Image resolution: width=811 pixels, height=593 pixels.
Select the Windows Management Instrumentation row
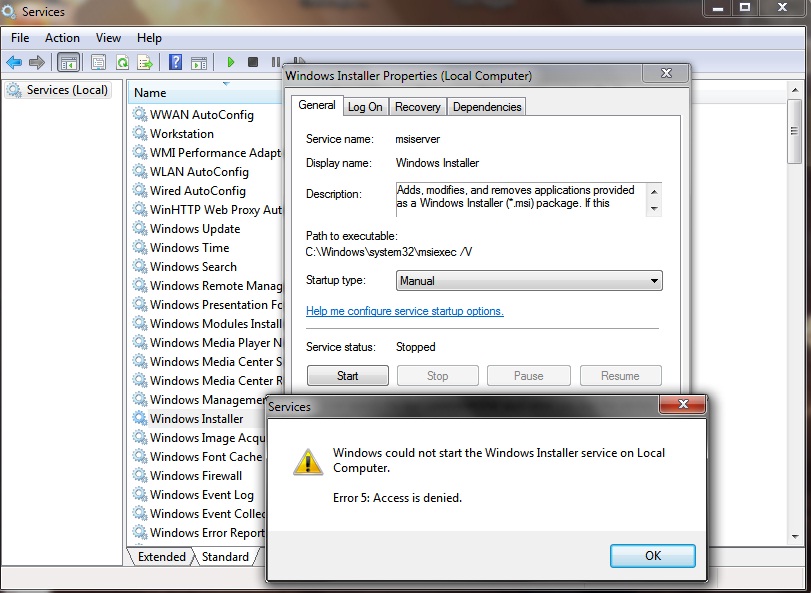coord(200,400)
